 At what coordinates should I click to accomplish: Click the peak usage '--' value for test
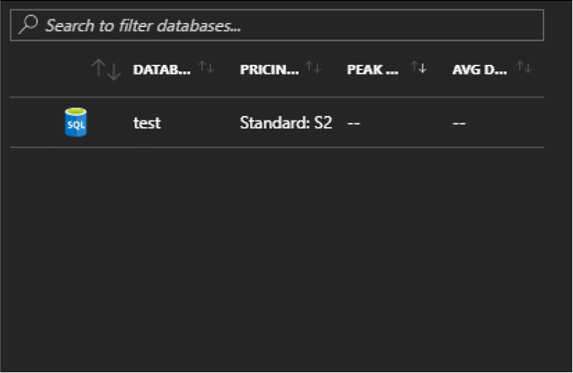point(353,123)
